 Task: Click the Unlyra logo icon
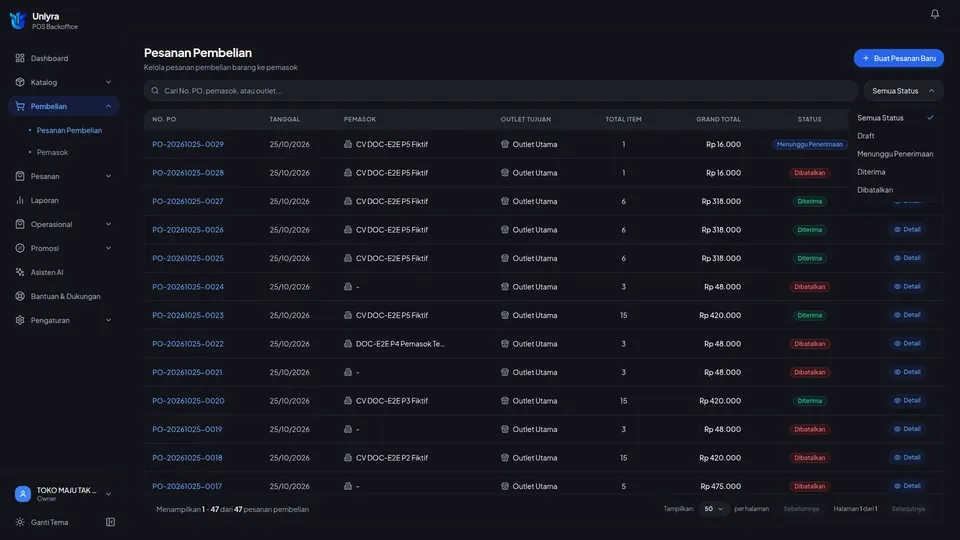tap(18, 20)
